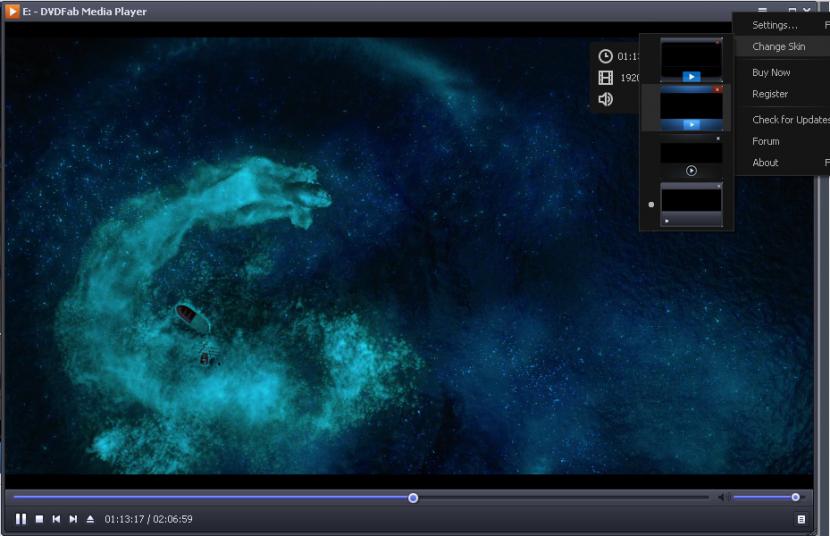
Task: Mute audio using speaker icon by volume slider
Action: tap(723, 497)
